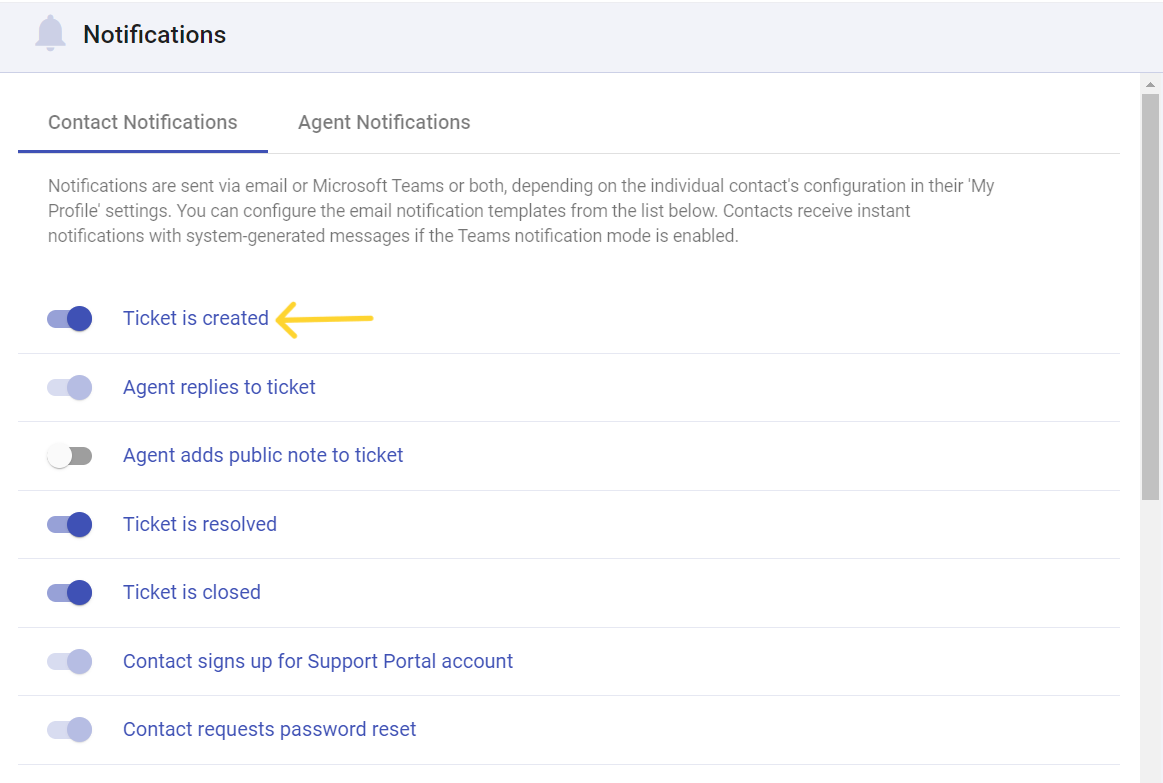Click the scrollbar up arrow
Image resolution: width=1163 pixels, height=783 pixels.
tap(1150, 84)
